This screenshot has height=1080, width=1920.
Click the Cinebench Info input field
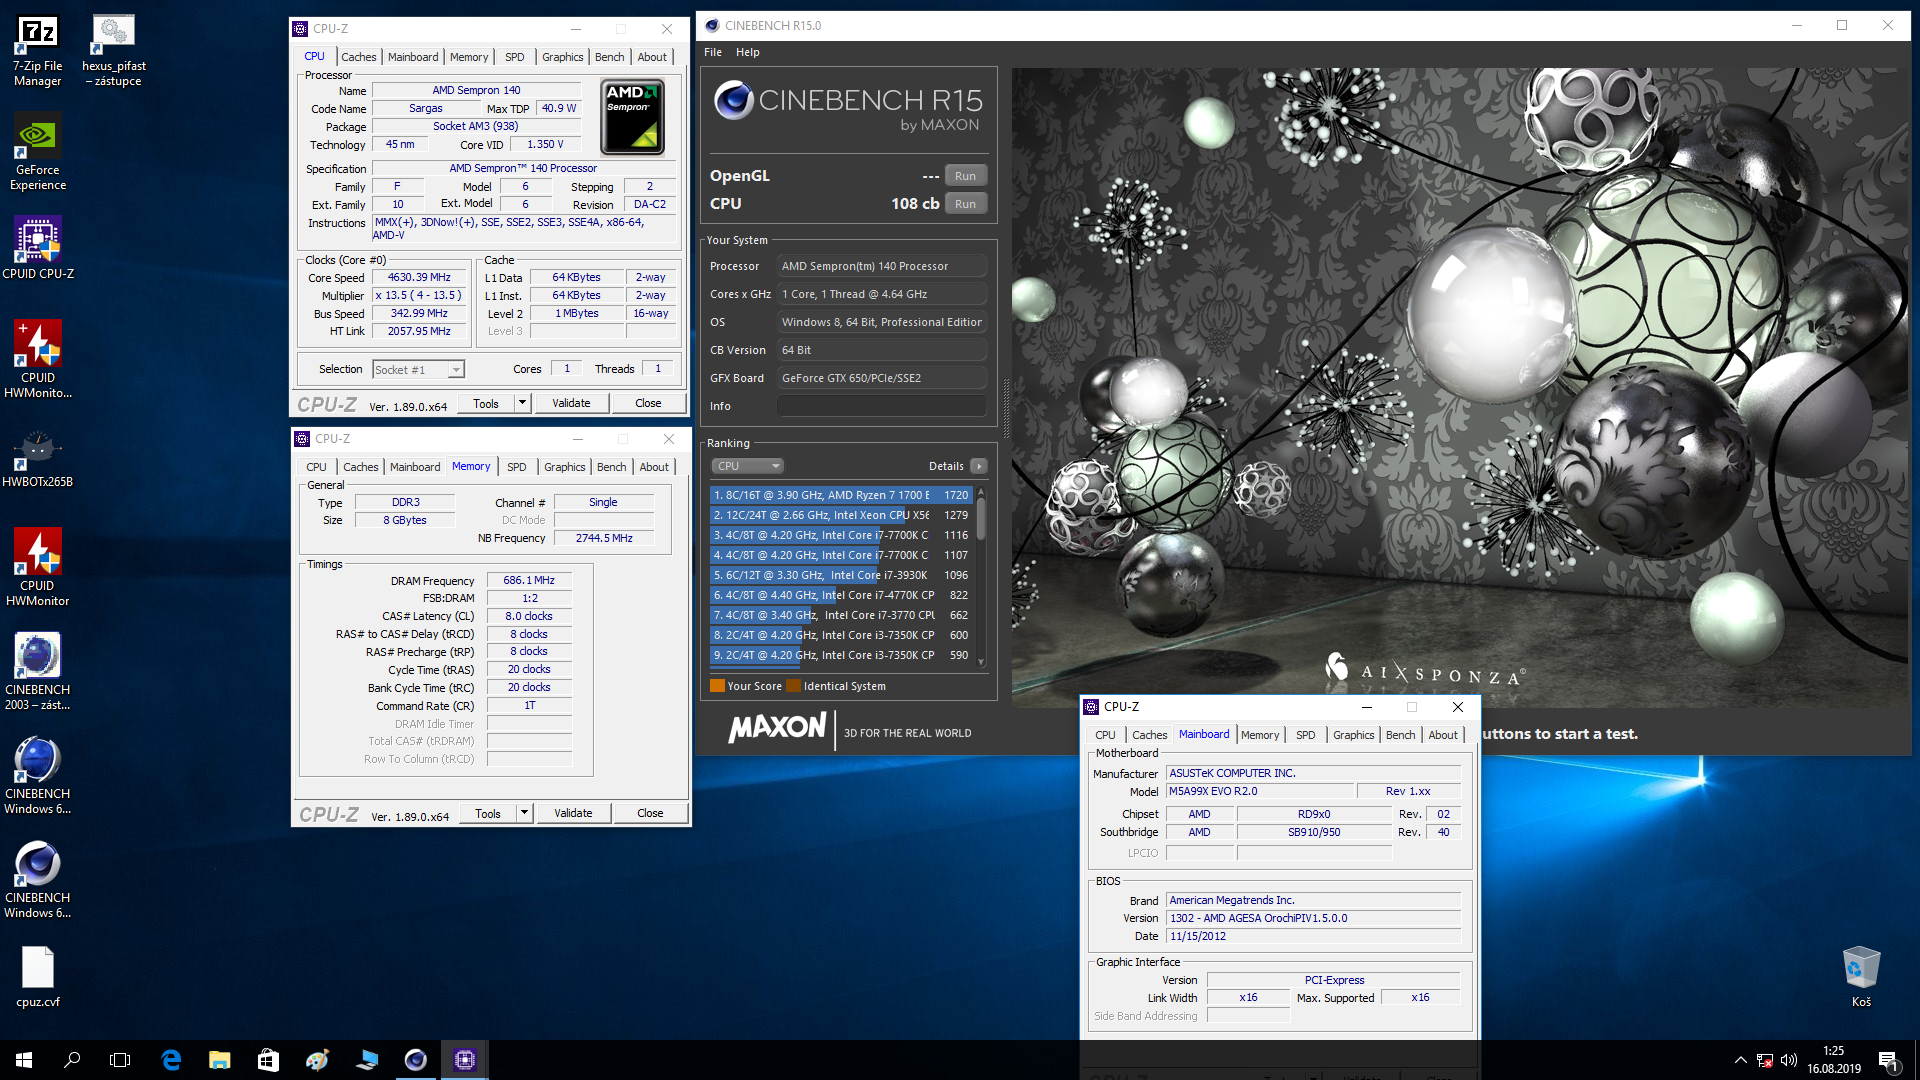pos(882,406)
